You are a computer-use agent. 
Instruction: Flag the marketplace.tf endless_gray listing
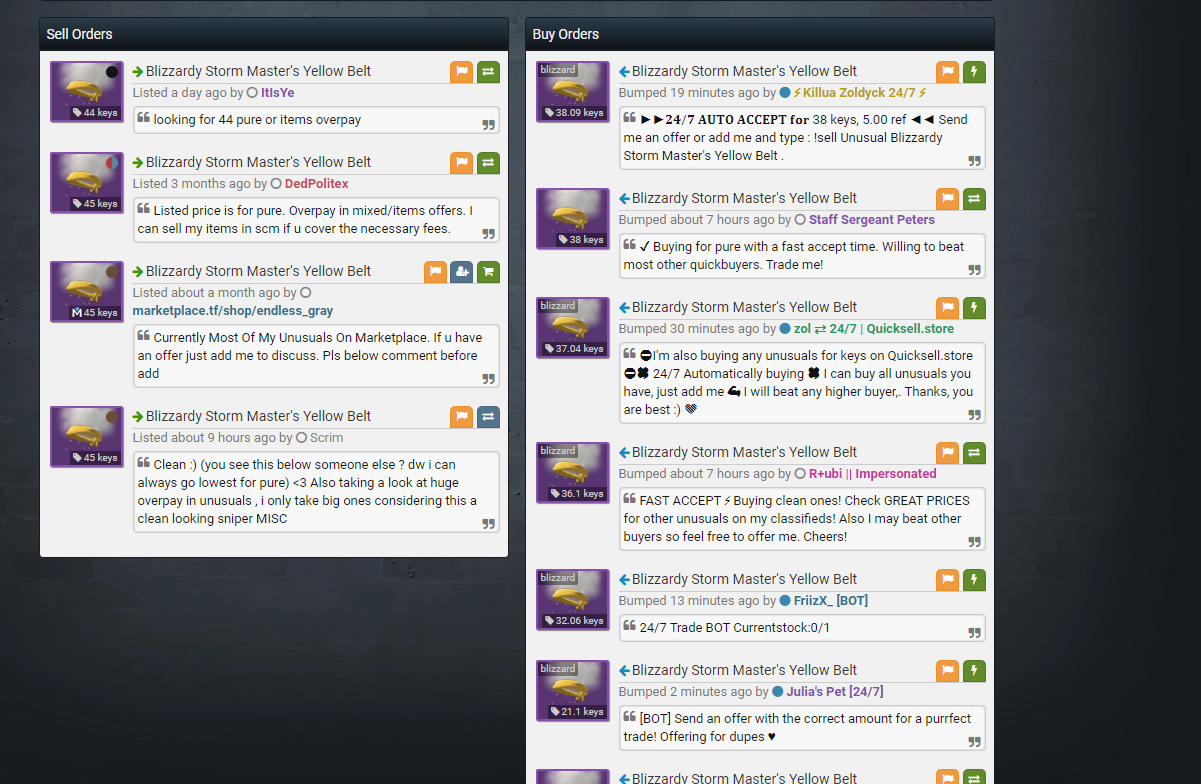coord(435,272)
